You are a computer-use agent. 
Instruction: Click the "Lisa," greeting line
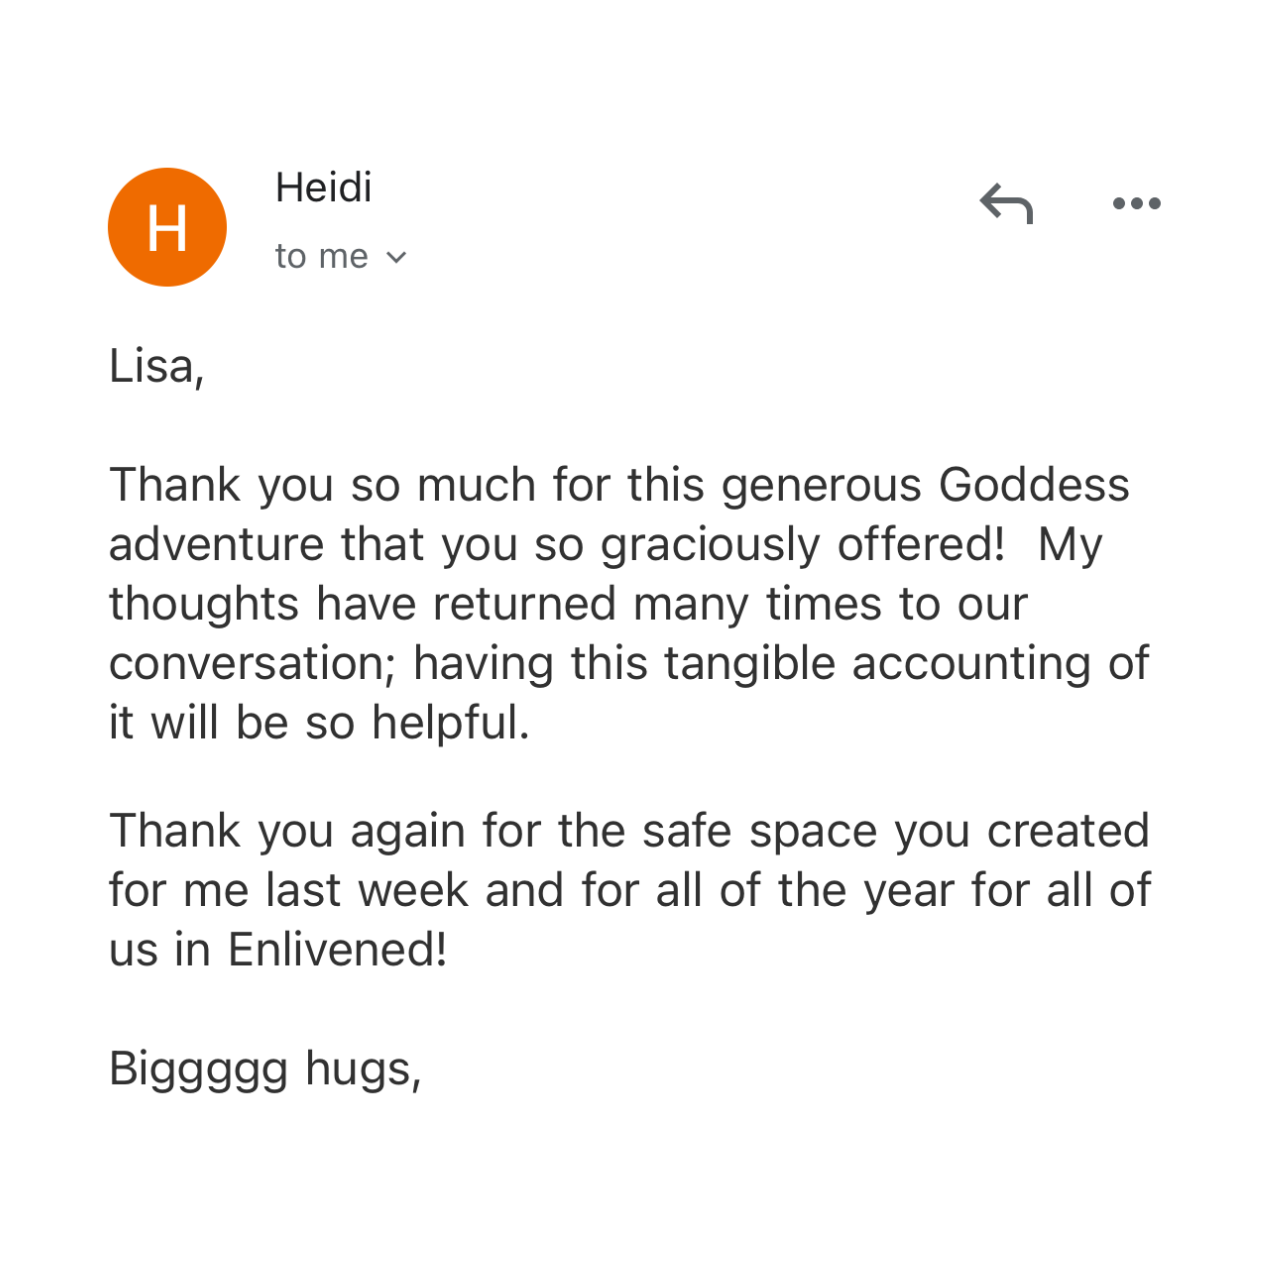click(157, 366)
